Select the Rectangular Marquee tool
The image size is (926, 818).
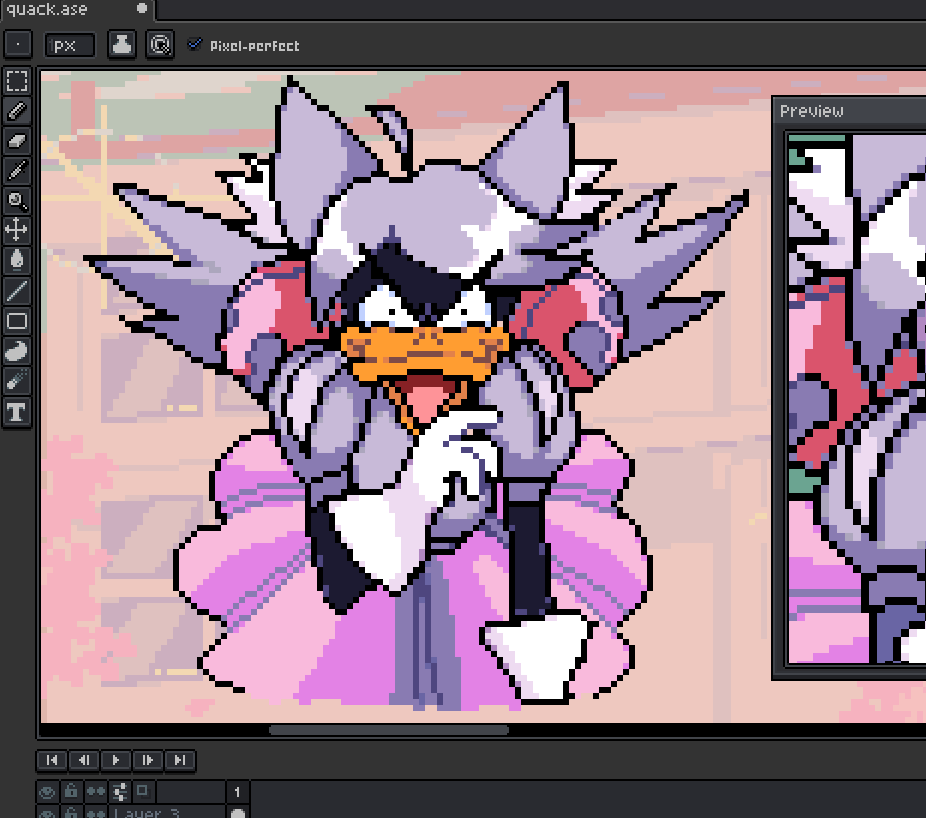coord(17,81)
